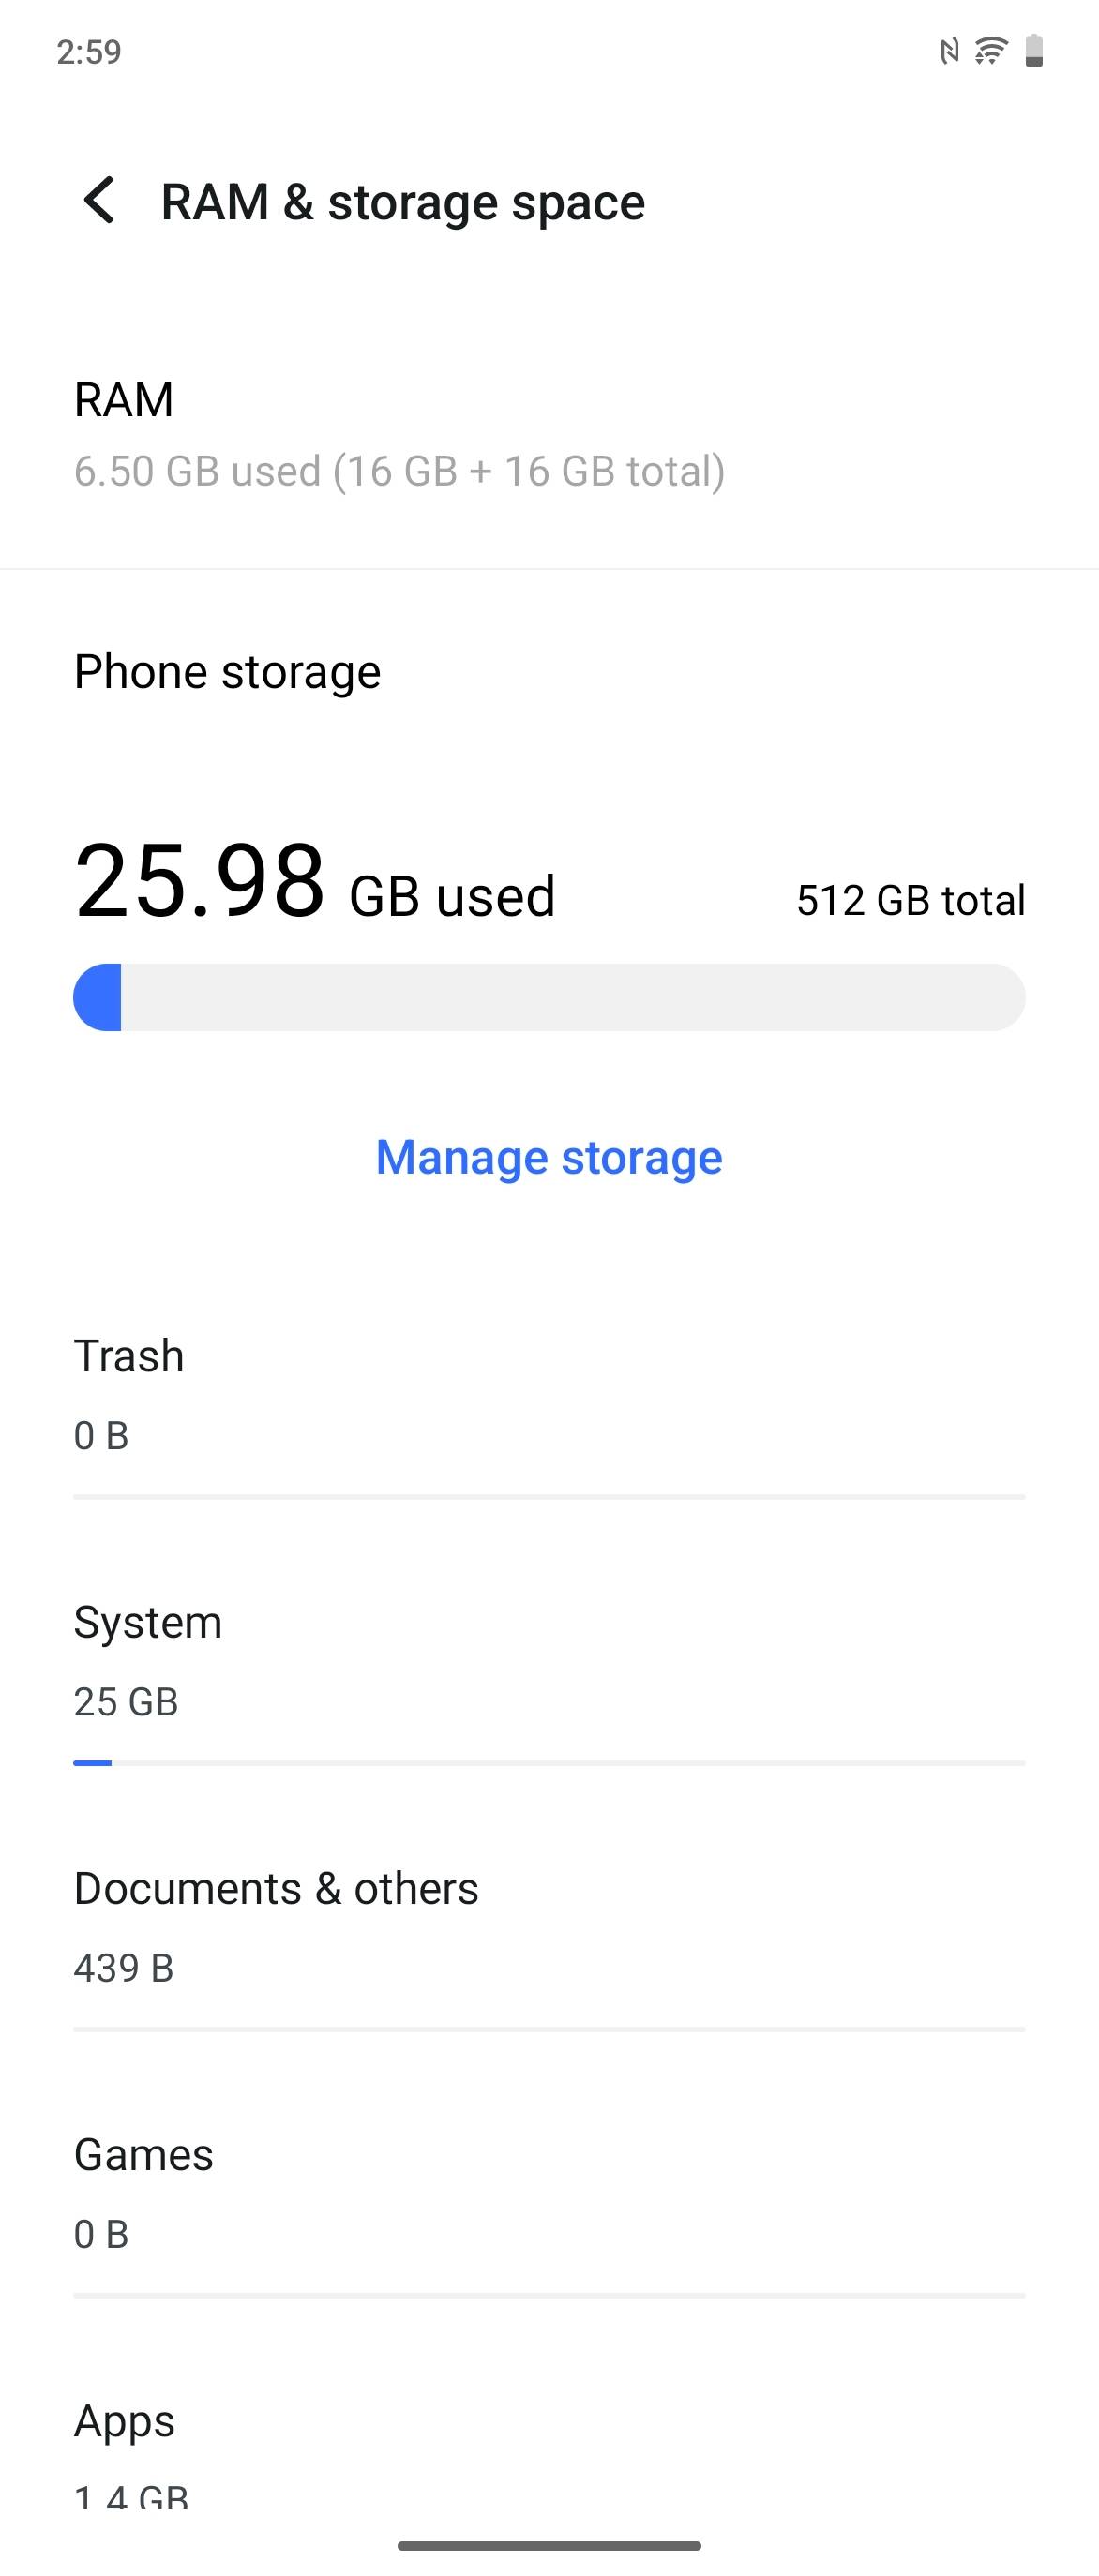
Task: Open the Trash storage category
Action: click(x=549, y=1395)
